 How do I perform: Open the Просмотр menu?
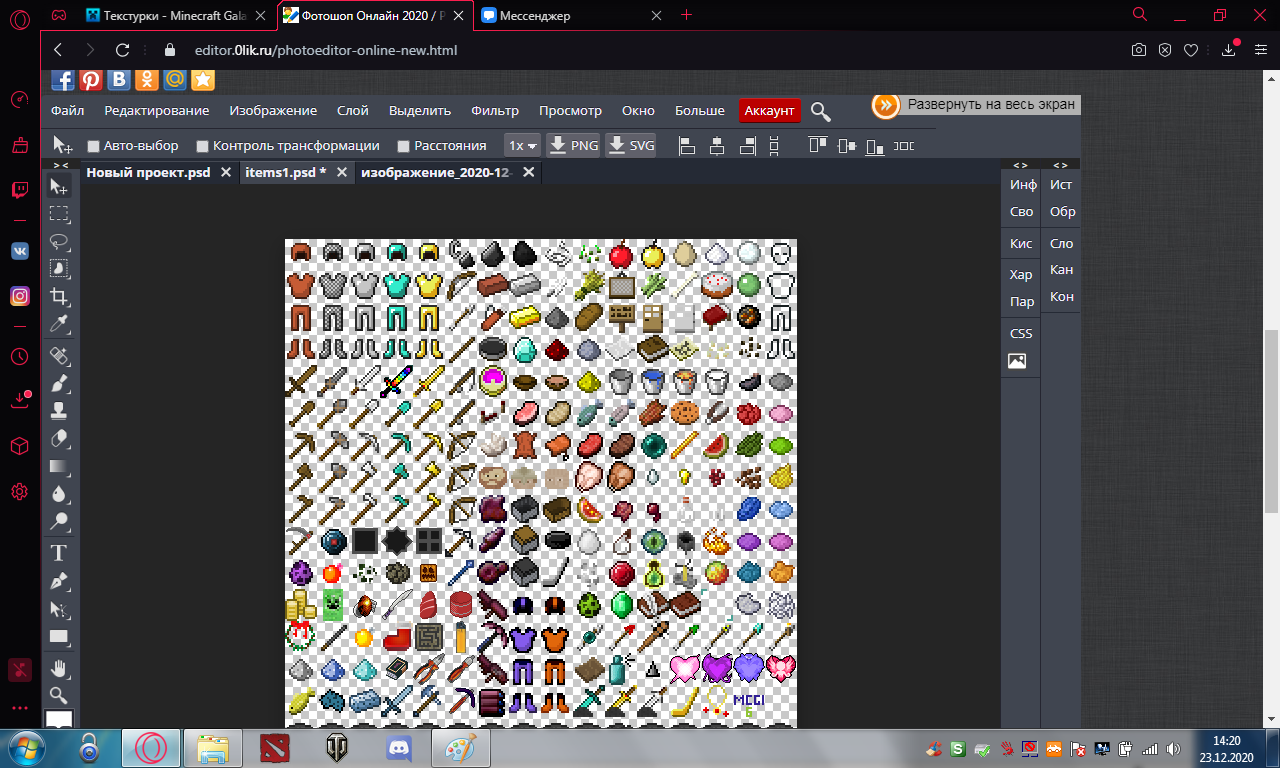pos(570,111)
